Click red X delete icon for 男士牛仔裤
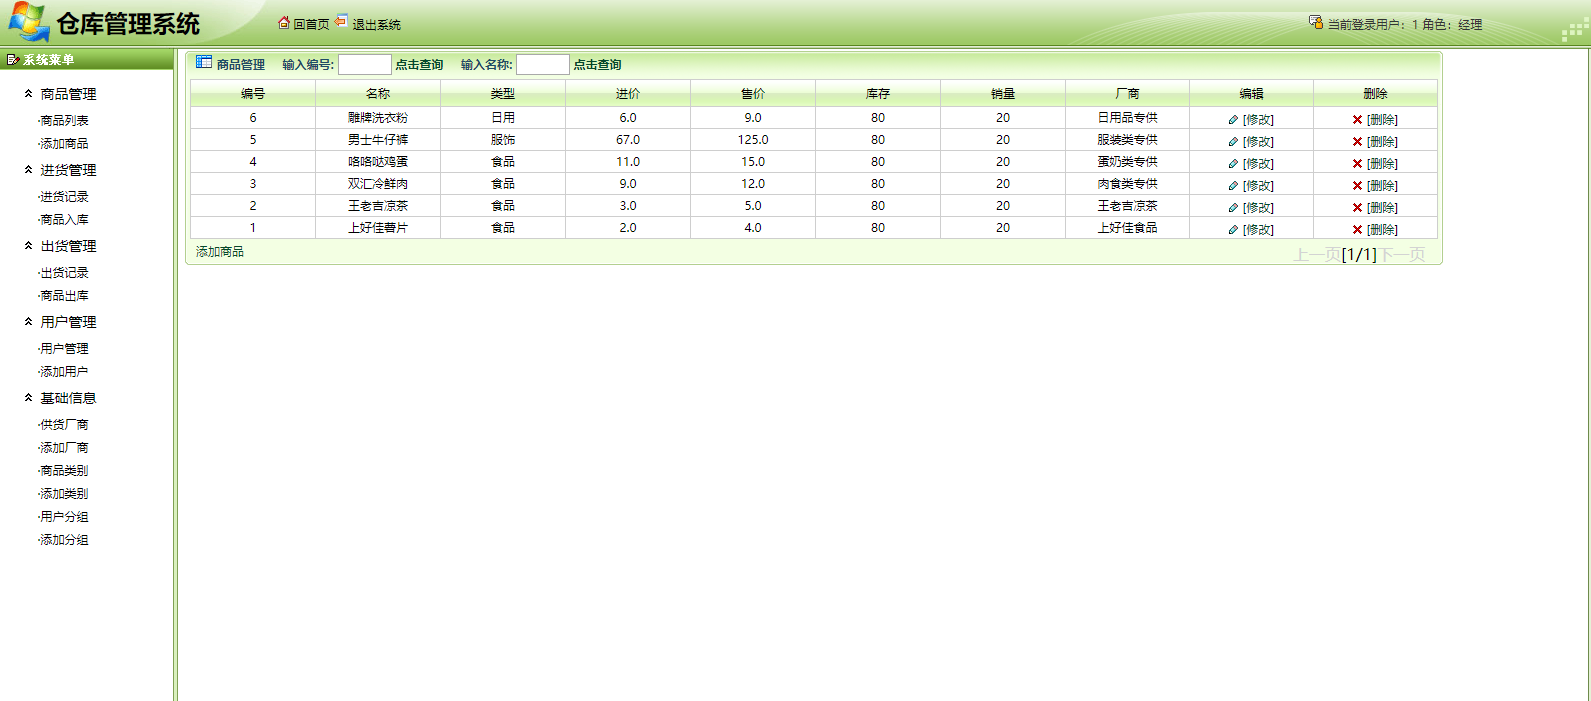The image size is (1591, 701). click(1357, 142)
